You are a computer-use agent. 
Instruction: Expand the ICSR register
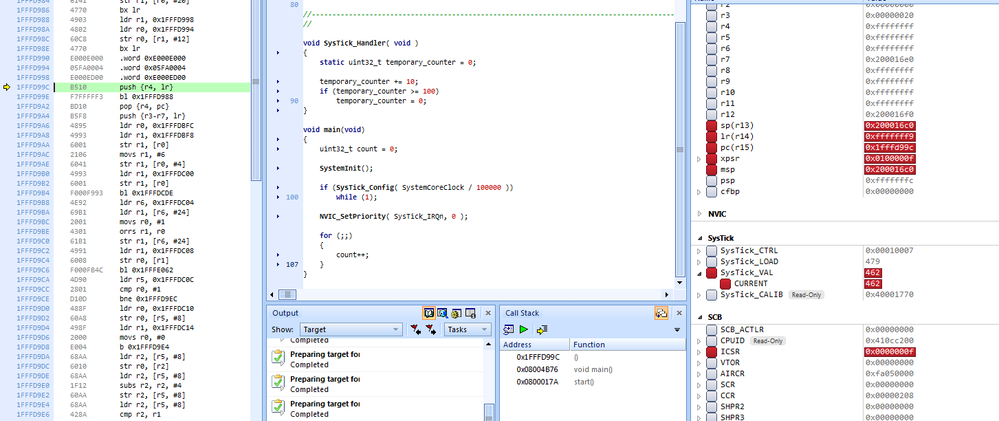coord(700,352)
